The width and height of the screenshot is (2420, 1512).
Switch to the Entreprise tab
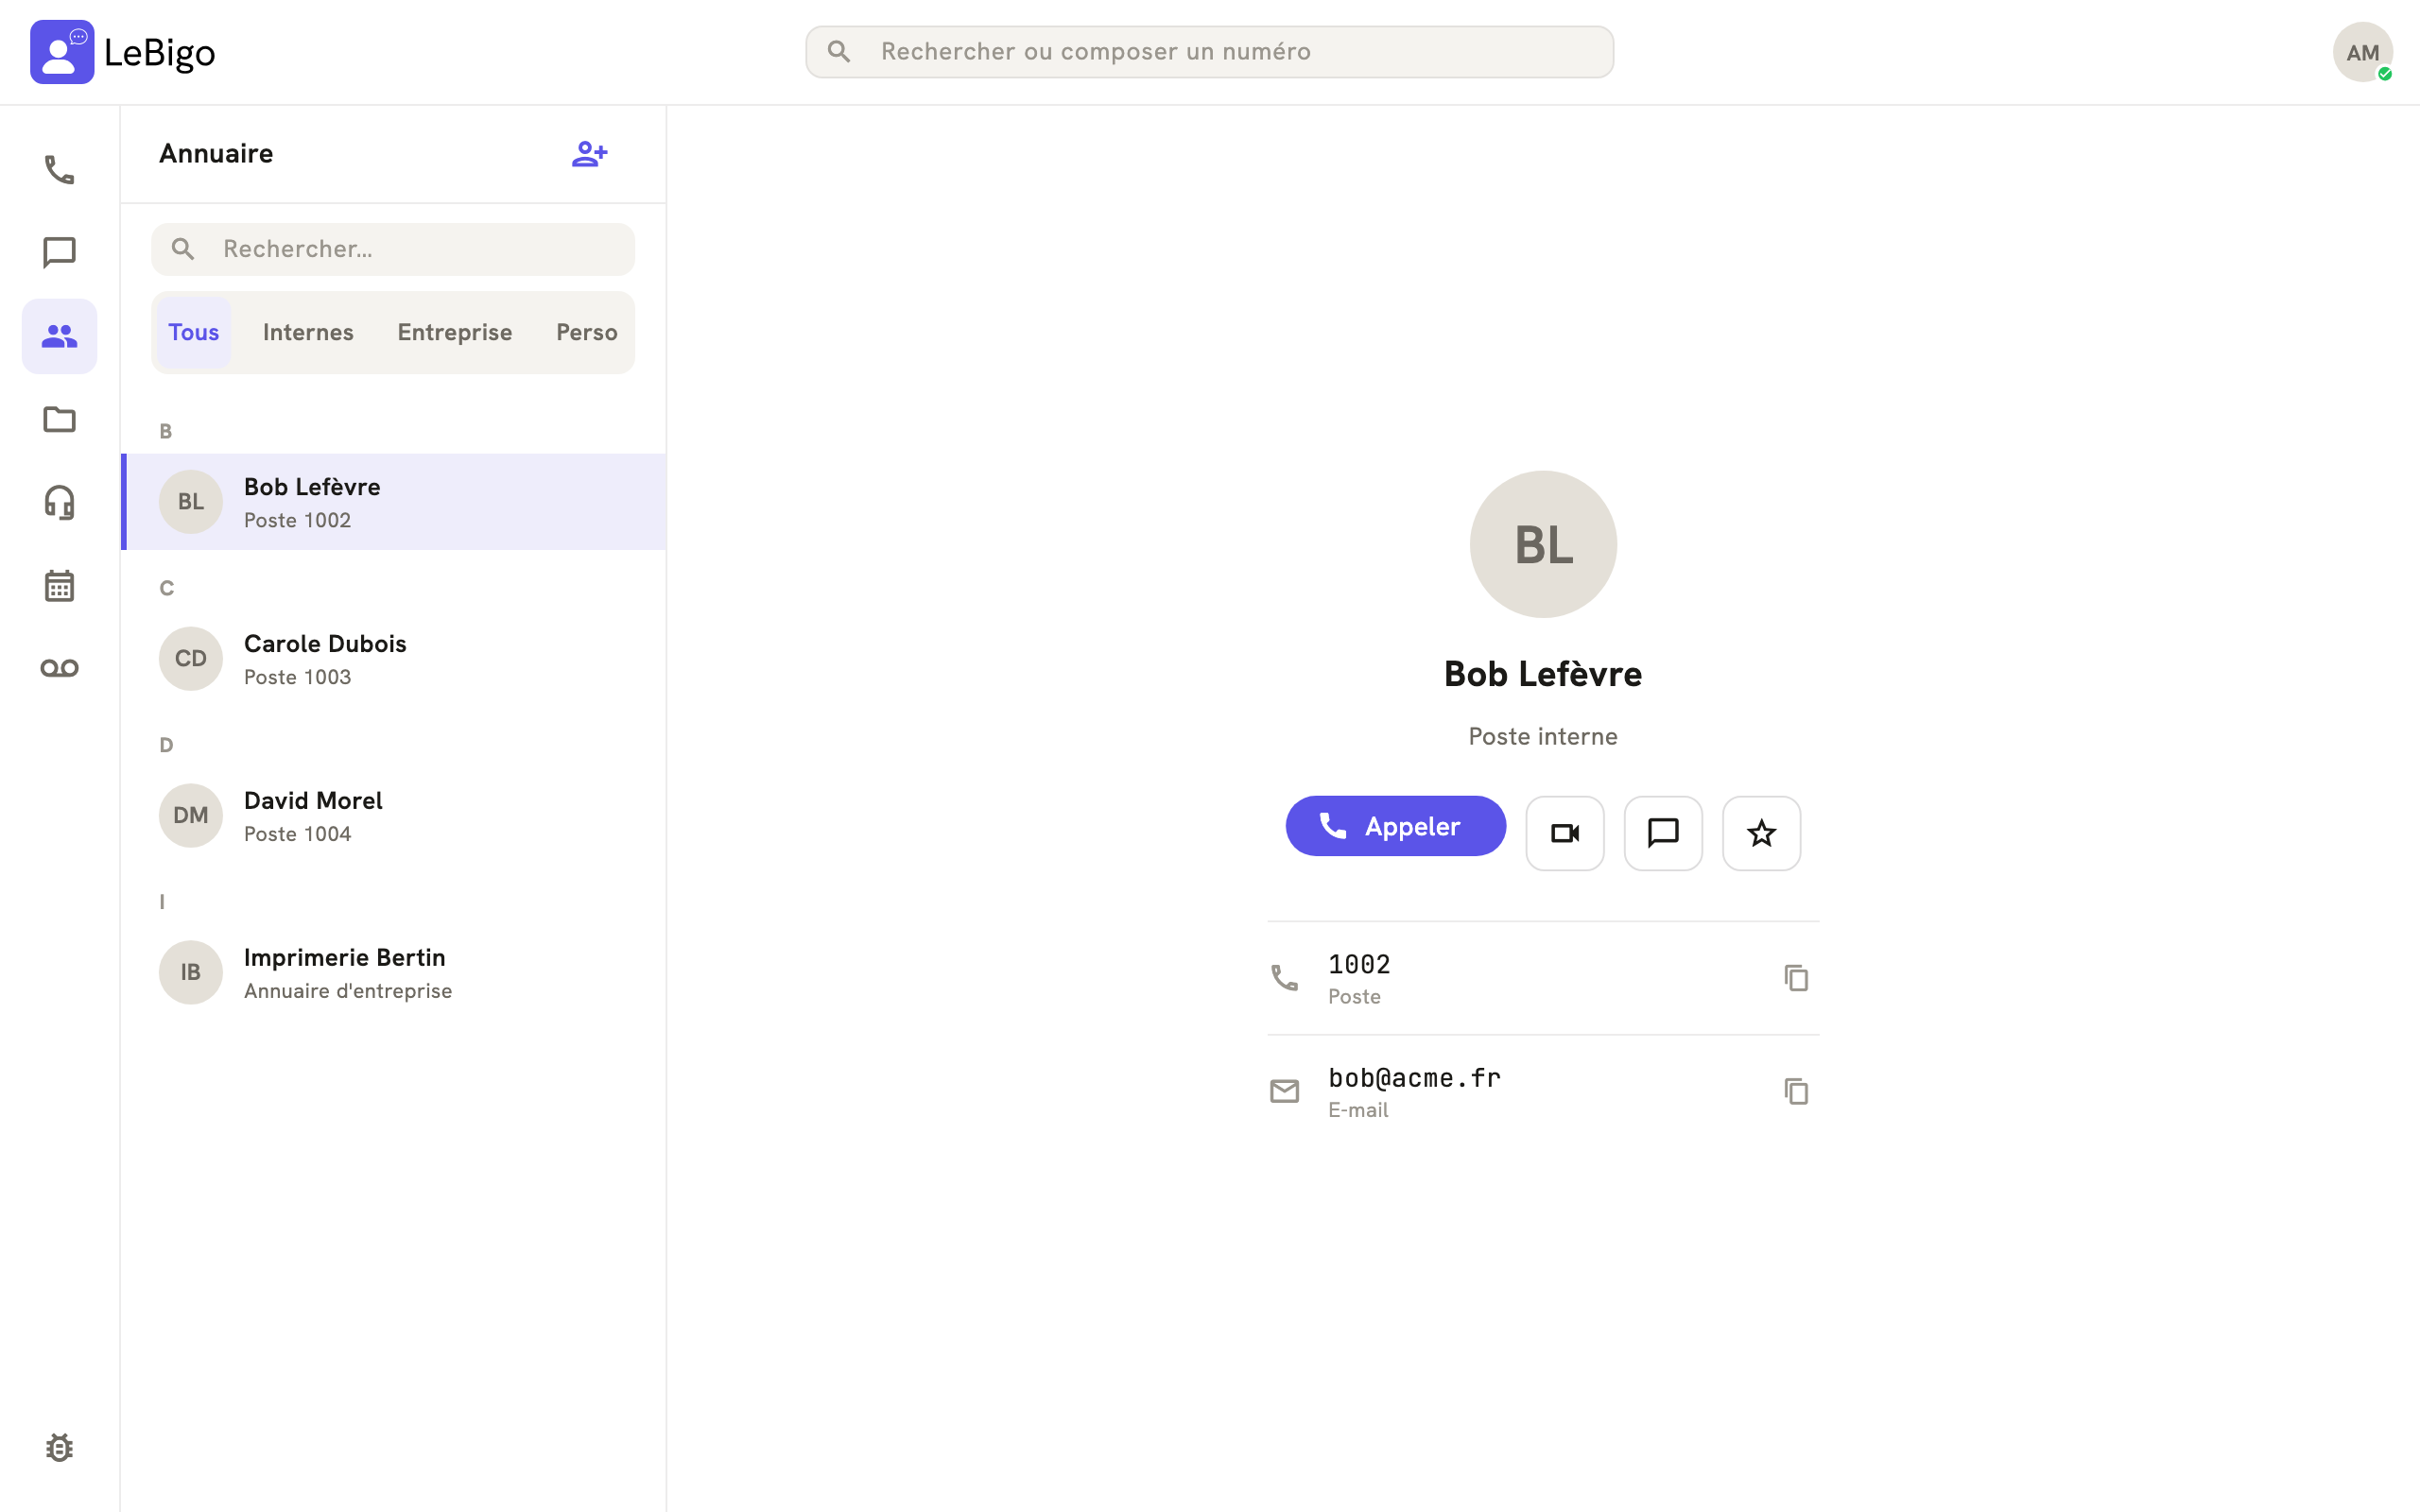pos(455,332)
